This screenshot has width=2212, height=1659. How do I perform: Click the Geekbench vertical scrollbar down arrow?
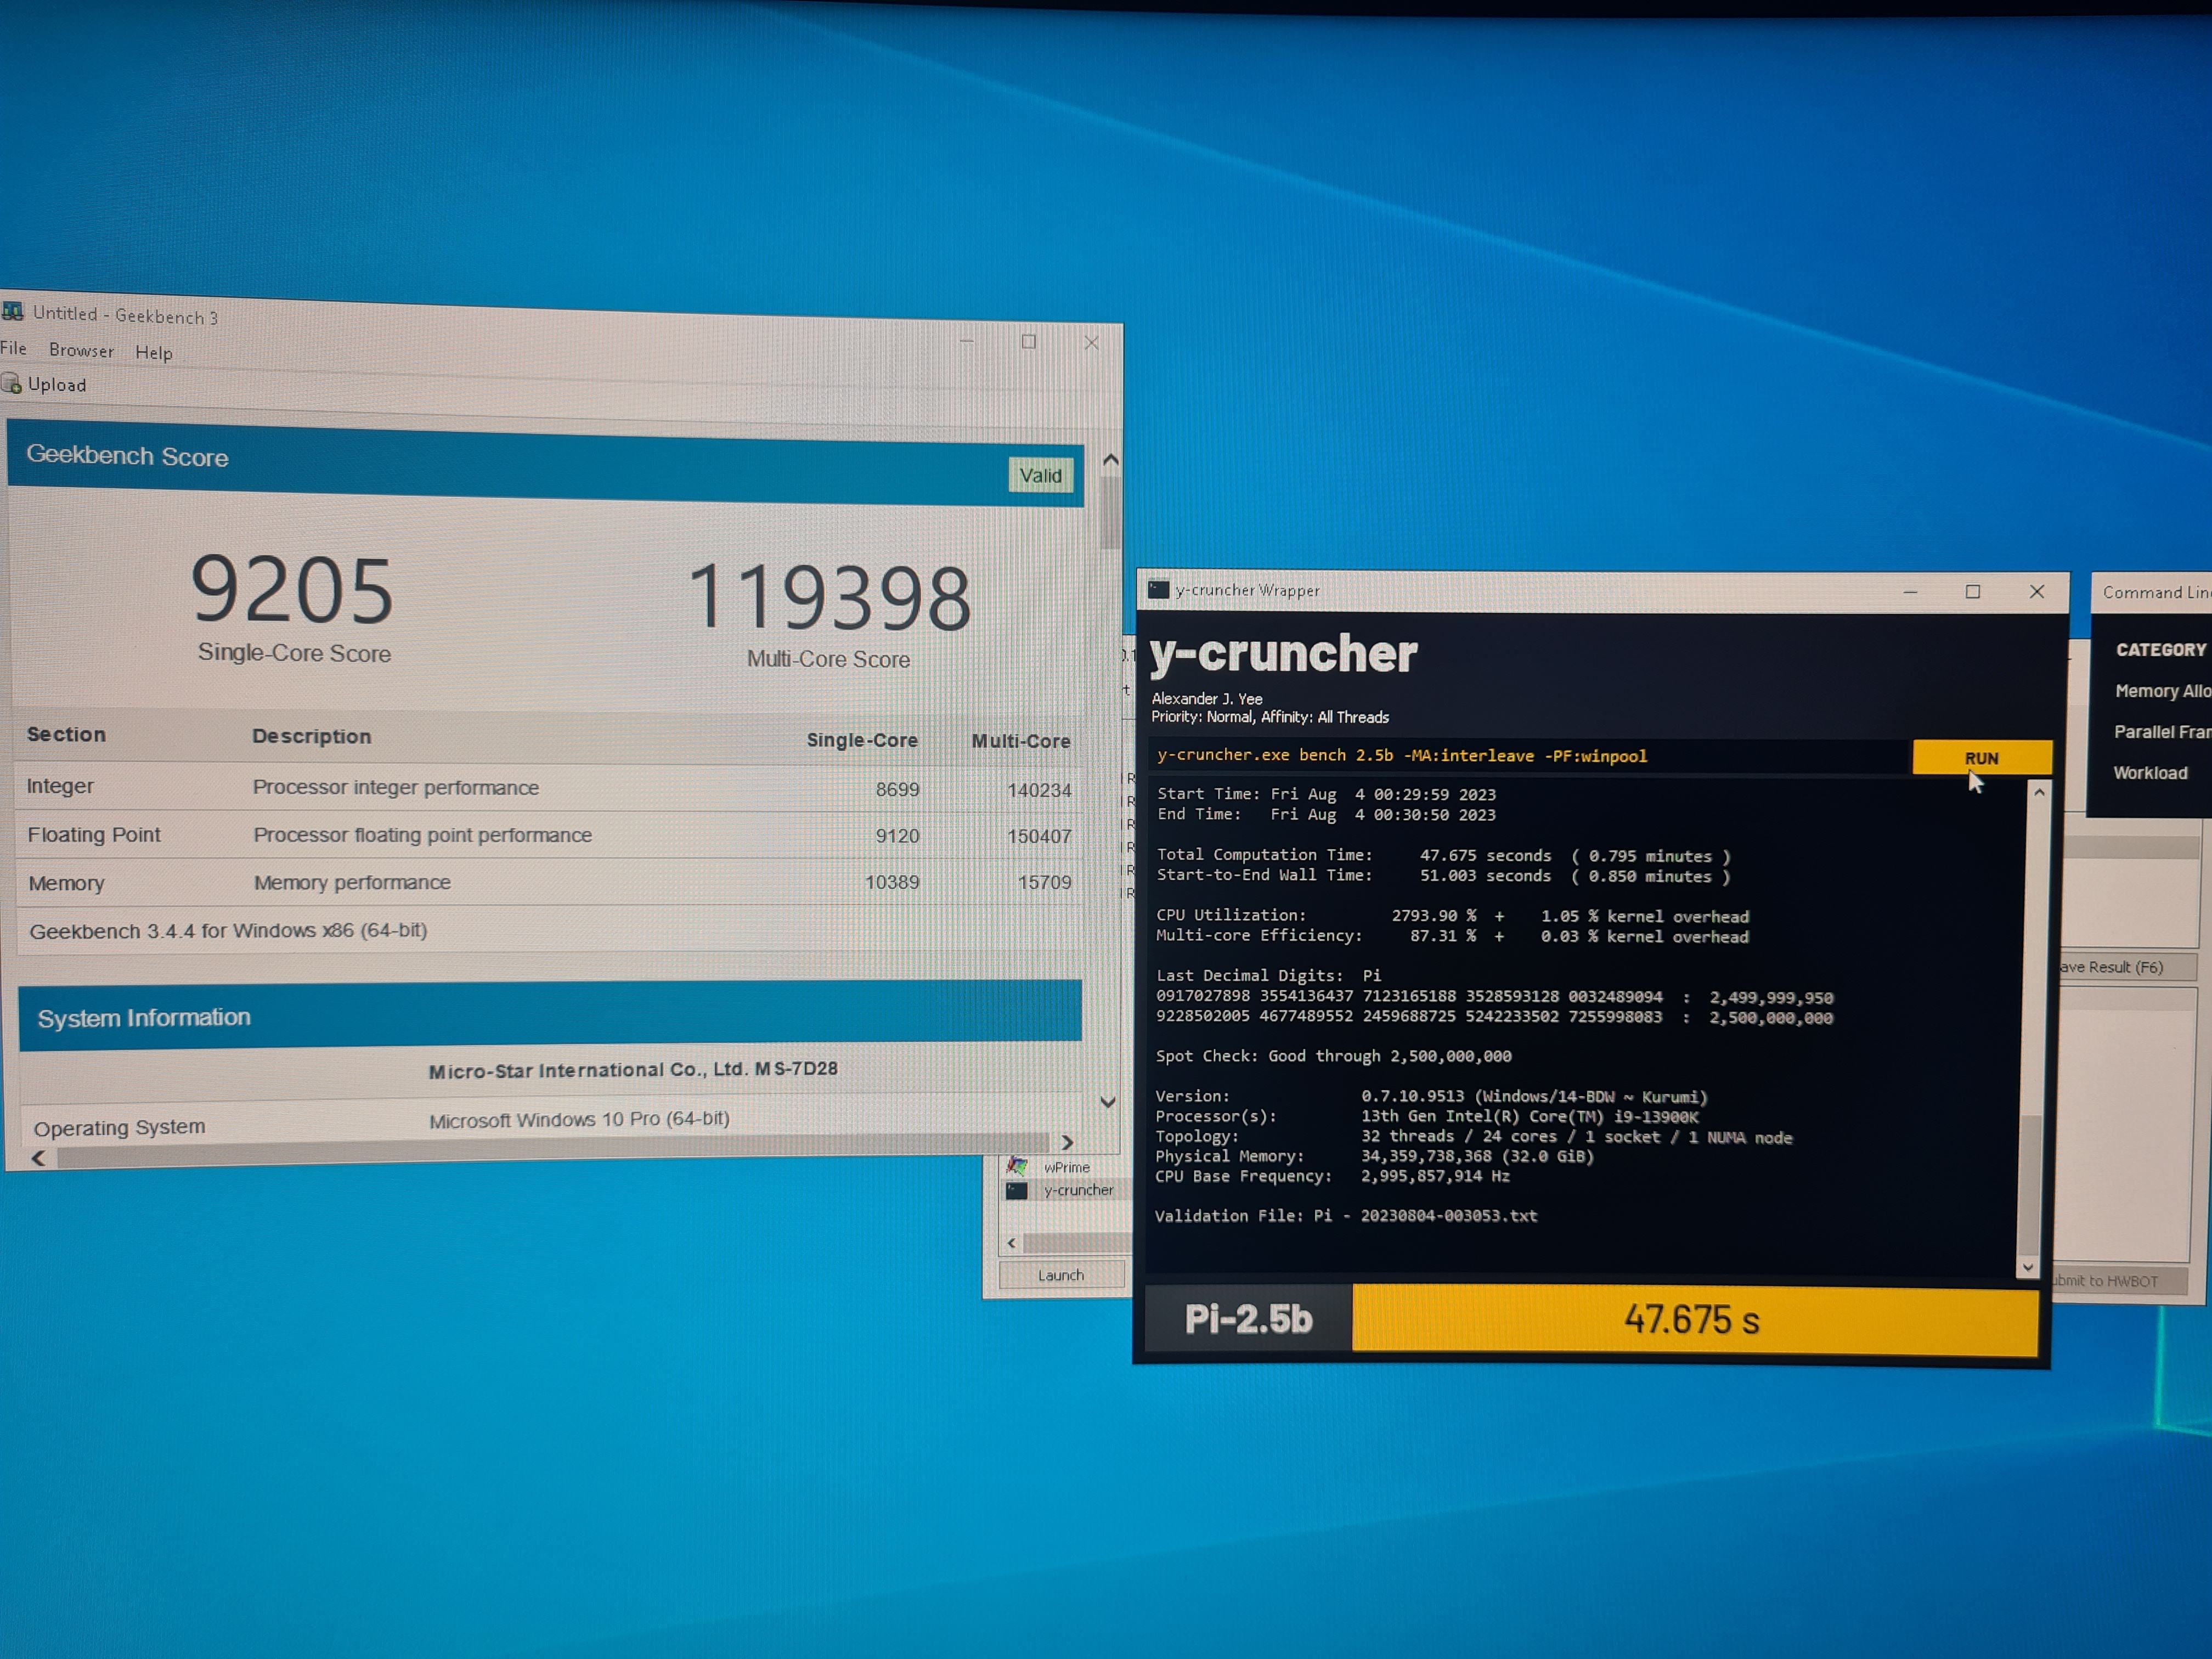[x=1108, y=1102]
